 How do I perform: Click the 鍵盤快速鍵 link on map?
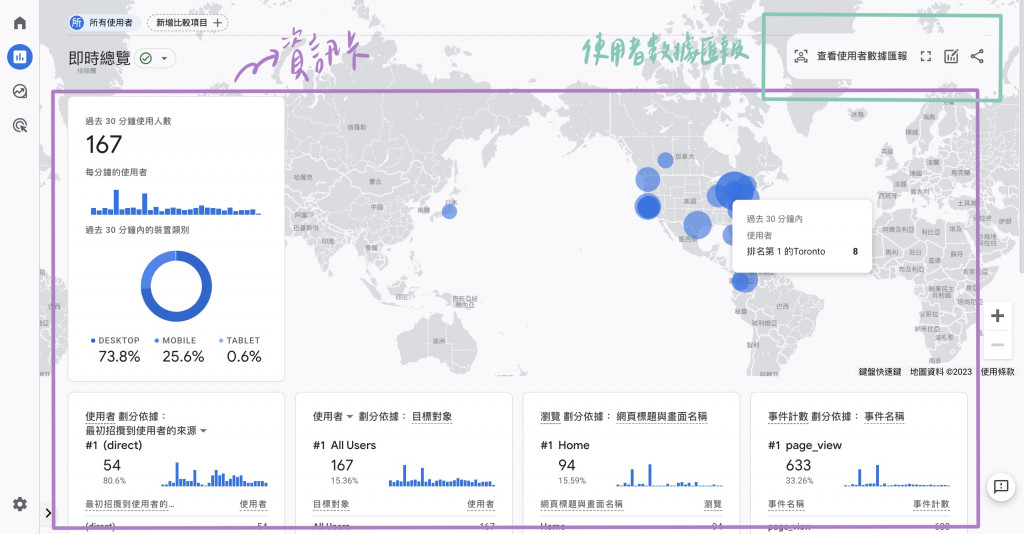[880, 371]
